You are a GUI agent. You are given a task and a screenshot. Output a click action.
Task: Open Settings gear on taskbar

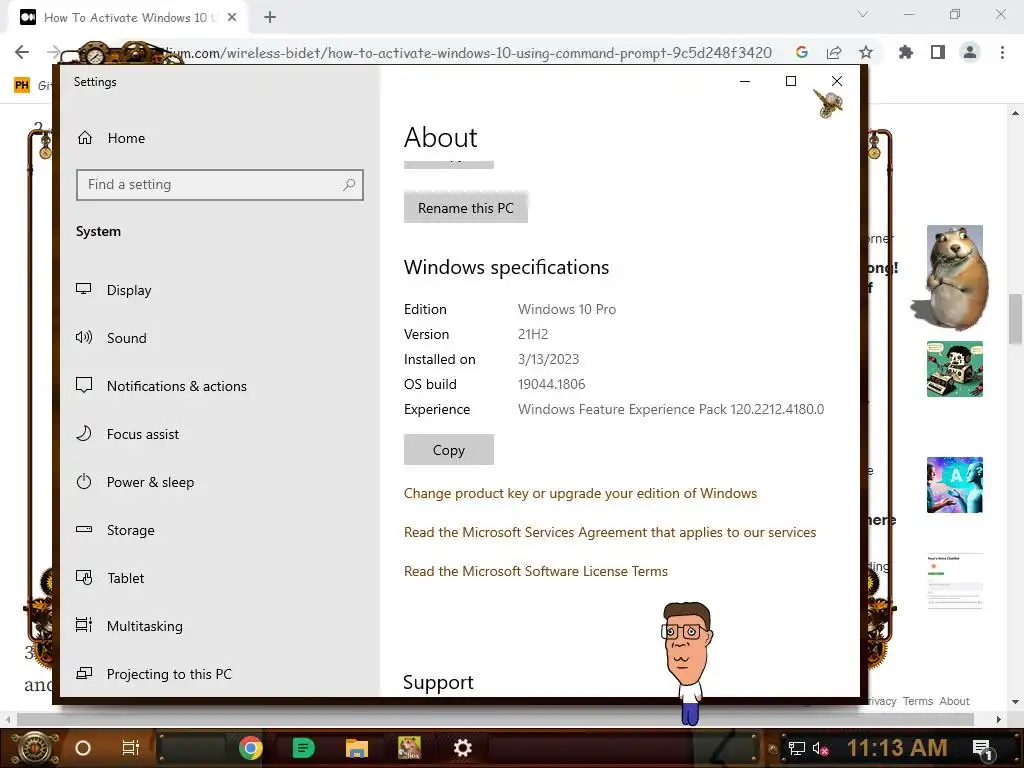point(462,748)
